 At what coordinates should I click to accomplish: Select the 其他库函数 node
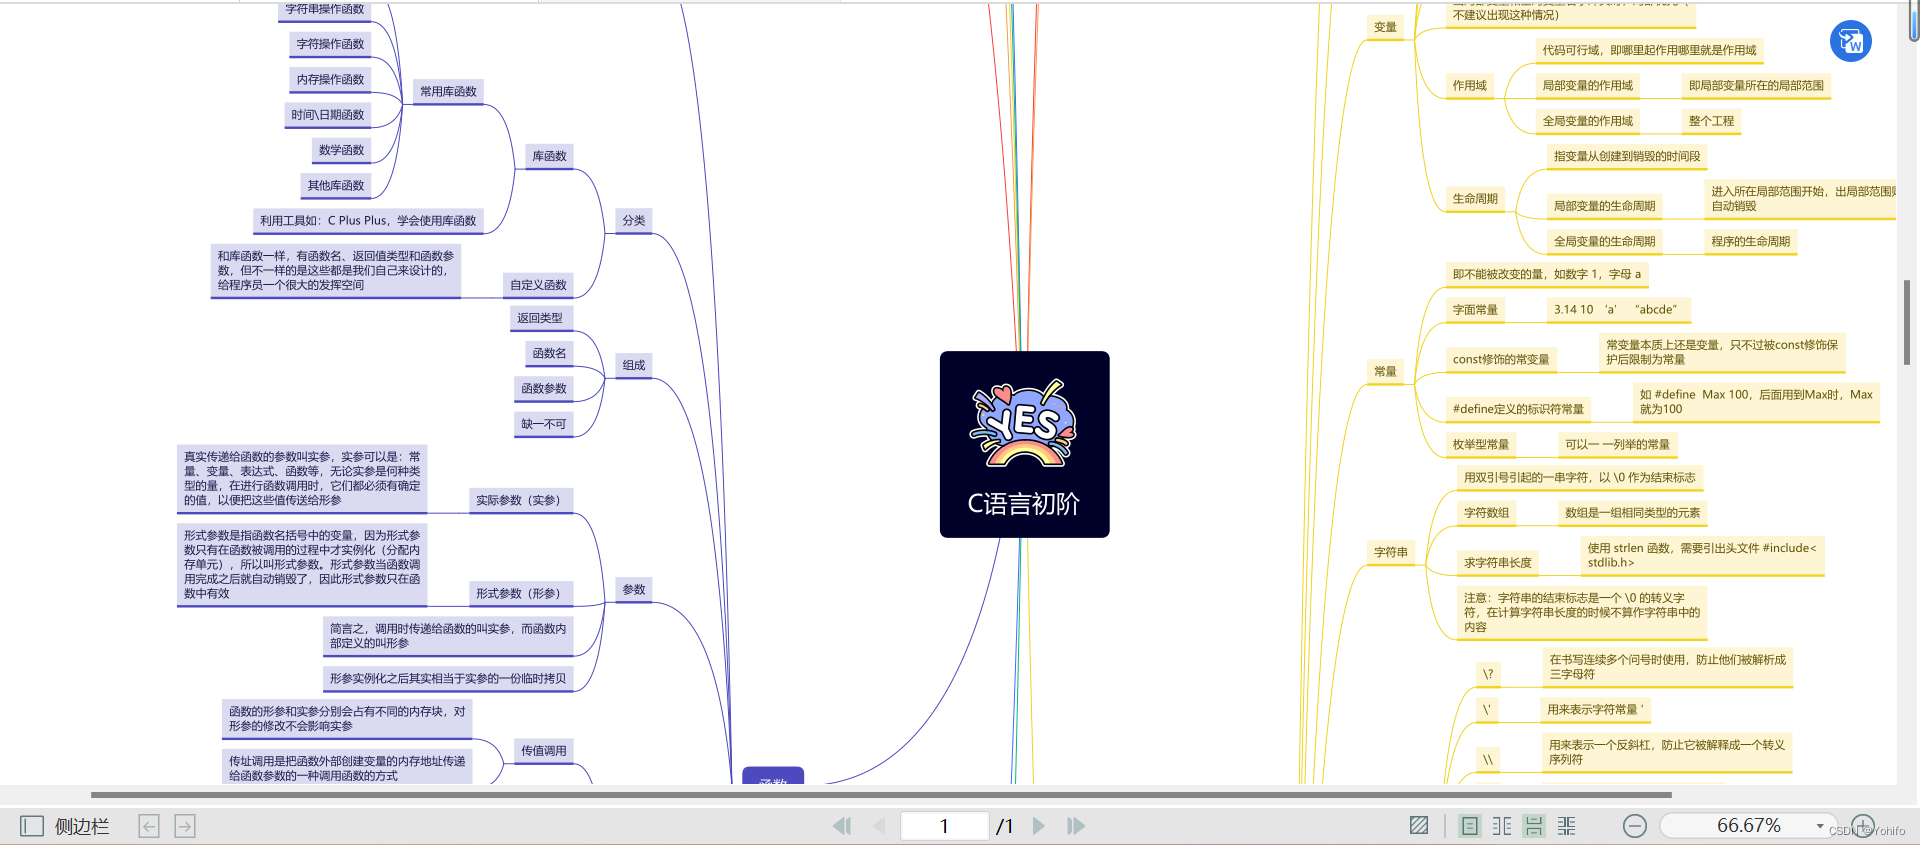[336, 185]
